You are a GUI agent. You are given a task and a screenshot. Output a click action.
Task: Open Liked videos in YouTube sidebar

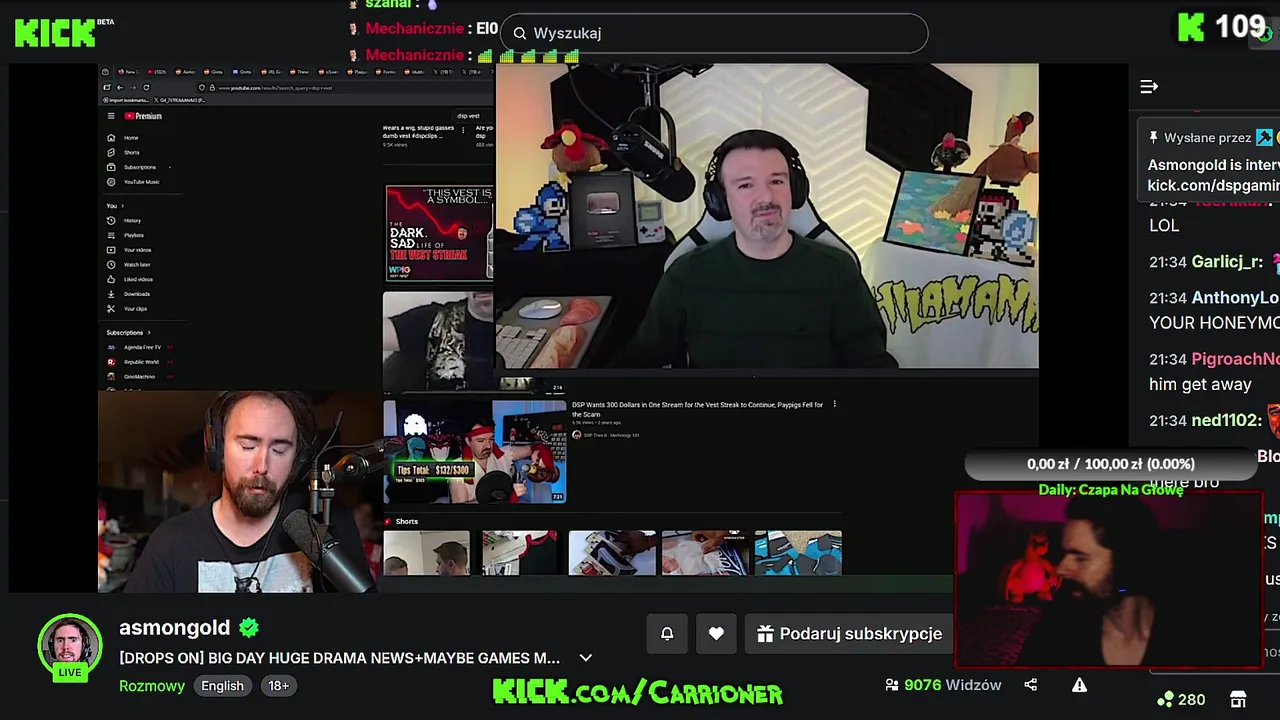pos(130,279)
